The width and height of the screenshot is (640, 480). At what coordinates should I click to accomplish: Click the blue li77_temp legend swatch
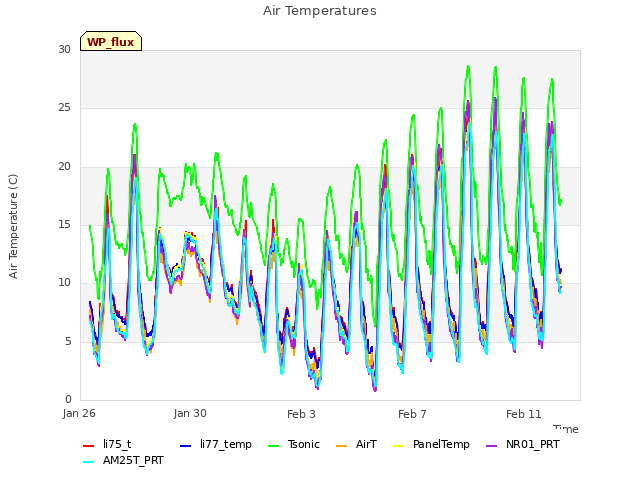tap(186, 446)
